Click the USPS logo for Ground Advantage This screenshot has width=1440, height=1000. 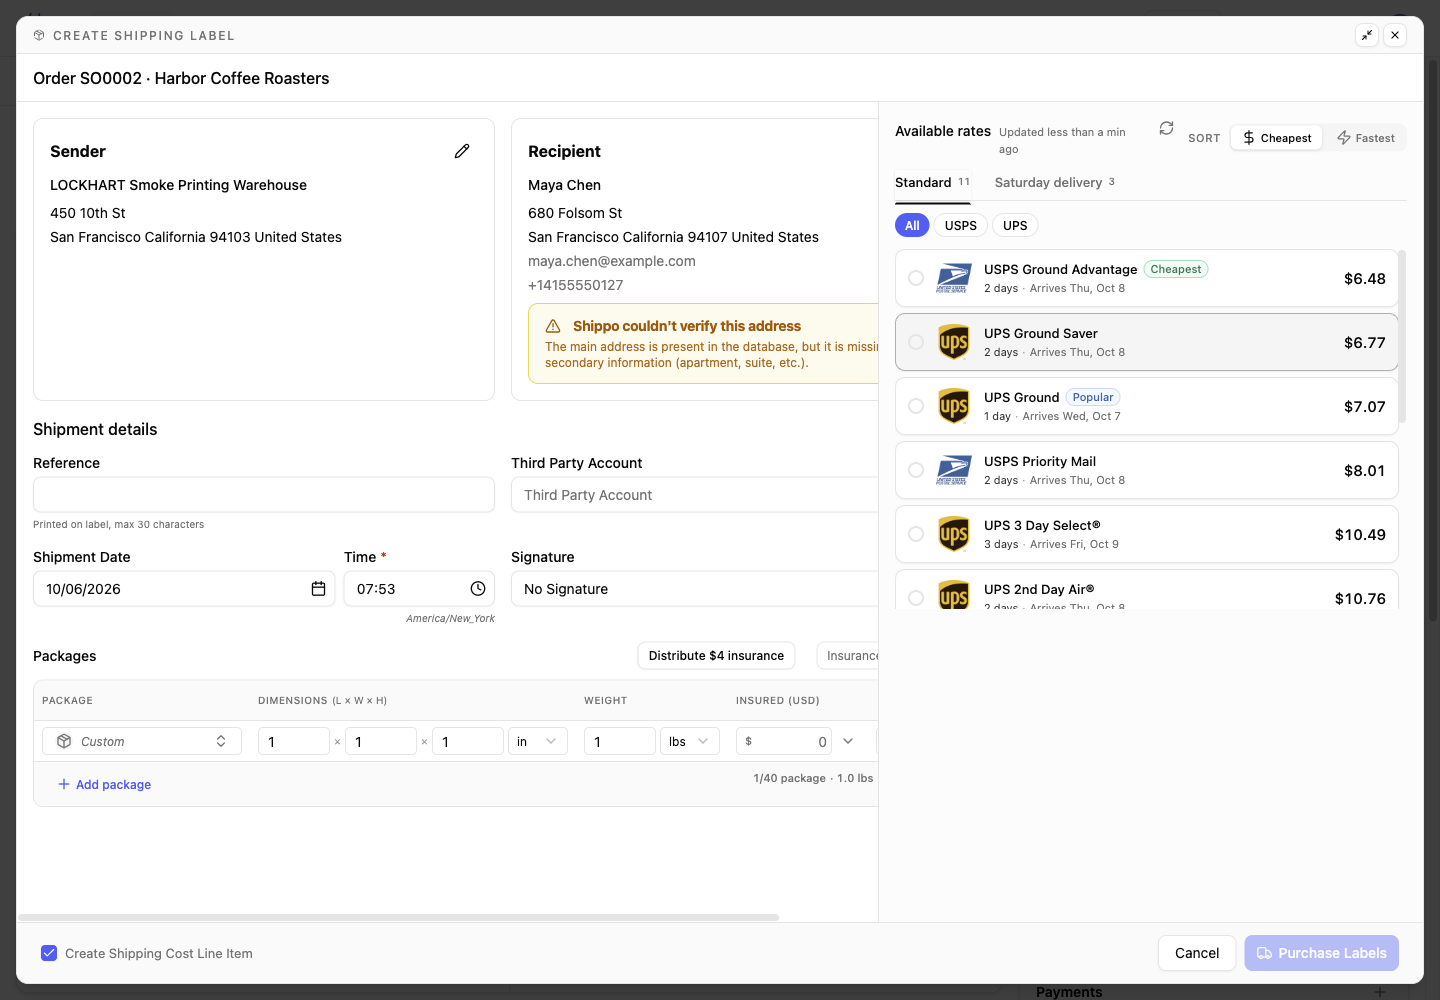click(x=953, y=278)
